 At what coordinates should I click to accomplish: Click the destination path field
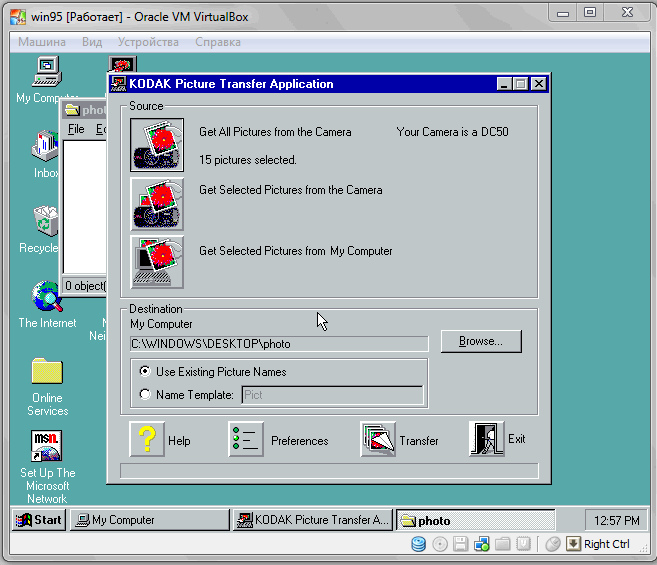coord(279,344)
